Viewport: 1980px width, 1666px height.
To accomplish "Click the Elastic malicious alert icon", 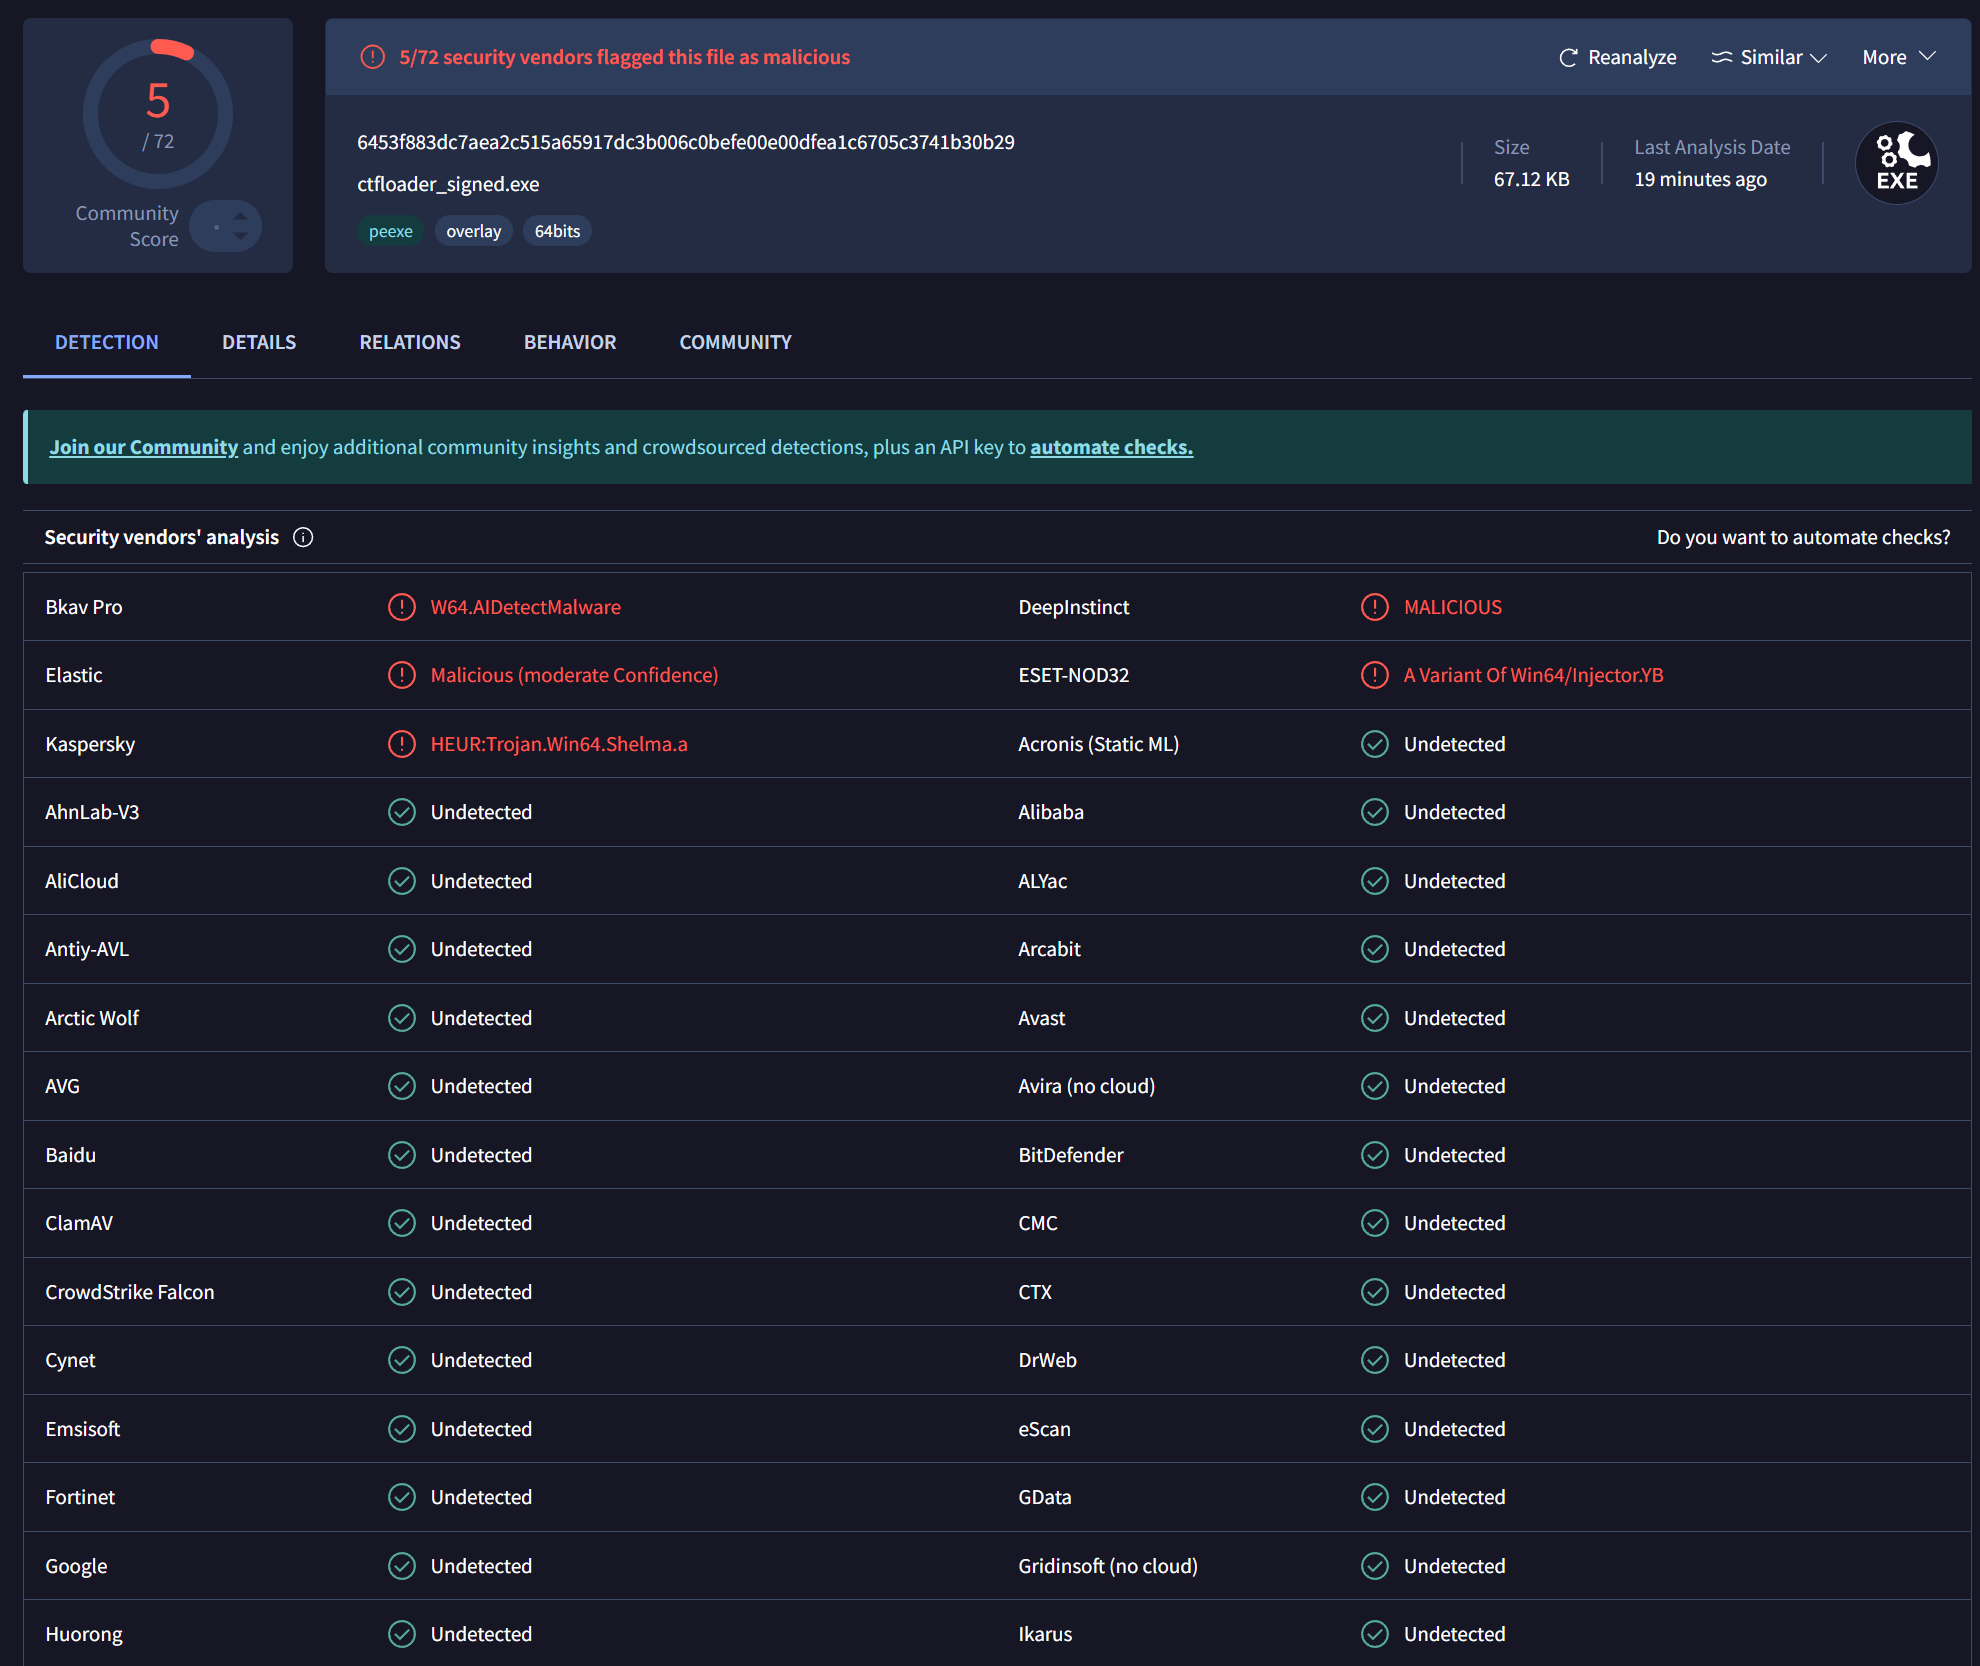I will pos(401,675).
